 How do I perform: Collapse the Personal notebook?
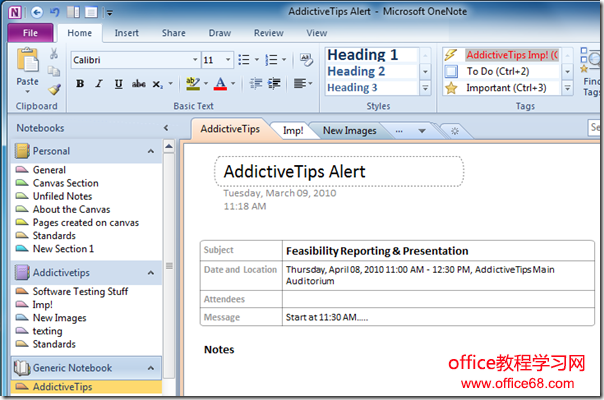(x=151, y=151)
